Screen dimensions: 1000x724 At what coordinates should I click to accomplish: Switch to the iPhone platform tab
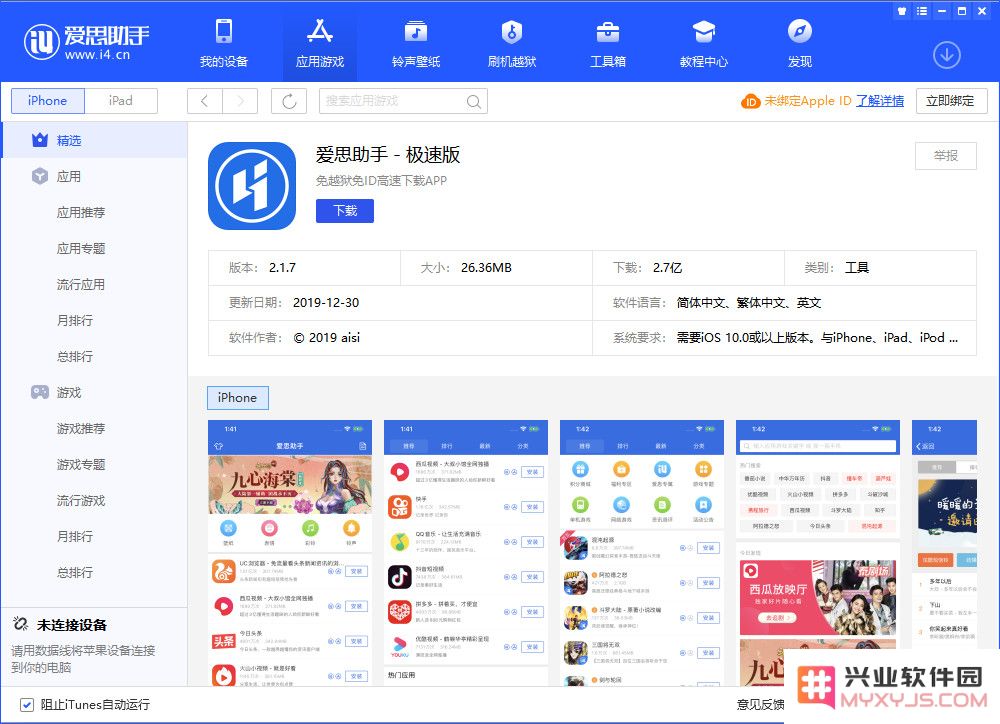coord(48,101)
